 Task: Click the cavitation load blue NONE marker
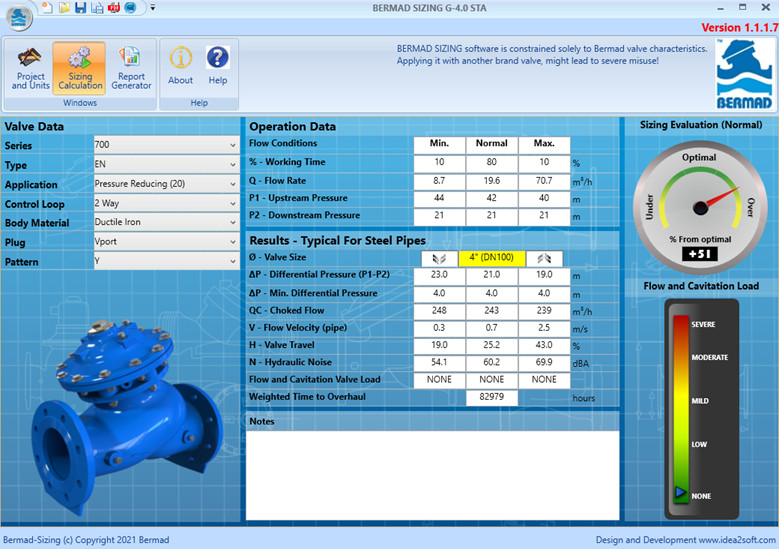click(x=680, y=492)
